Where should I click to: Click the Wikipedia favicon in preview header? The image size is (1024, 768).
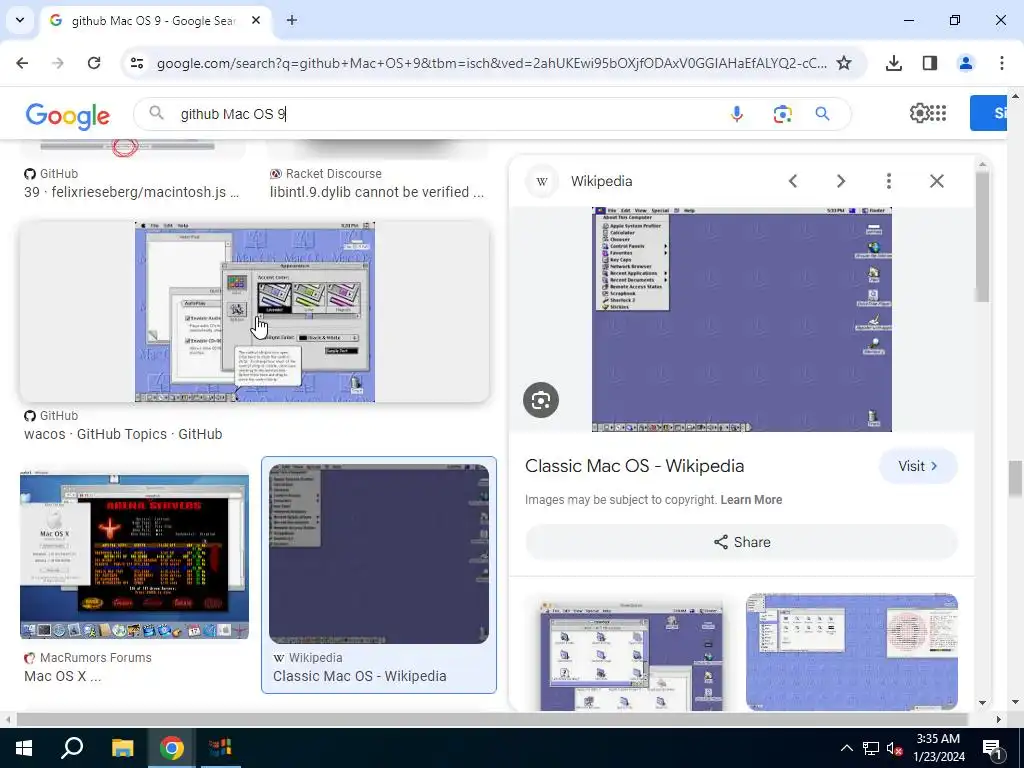coord(542,181)
